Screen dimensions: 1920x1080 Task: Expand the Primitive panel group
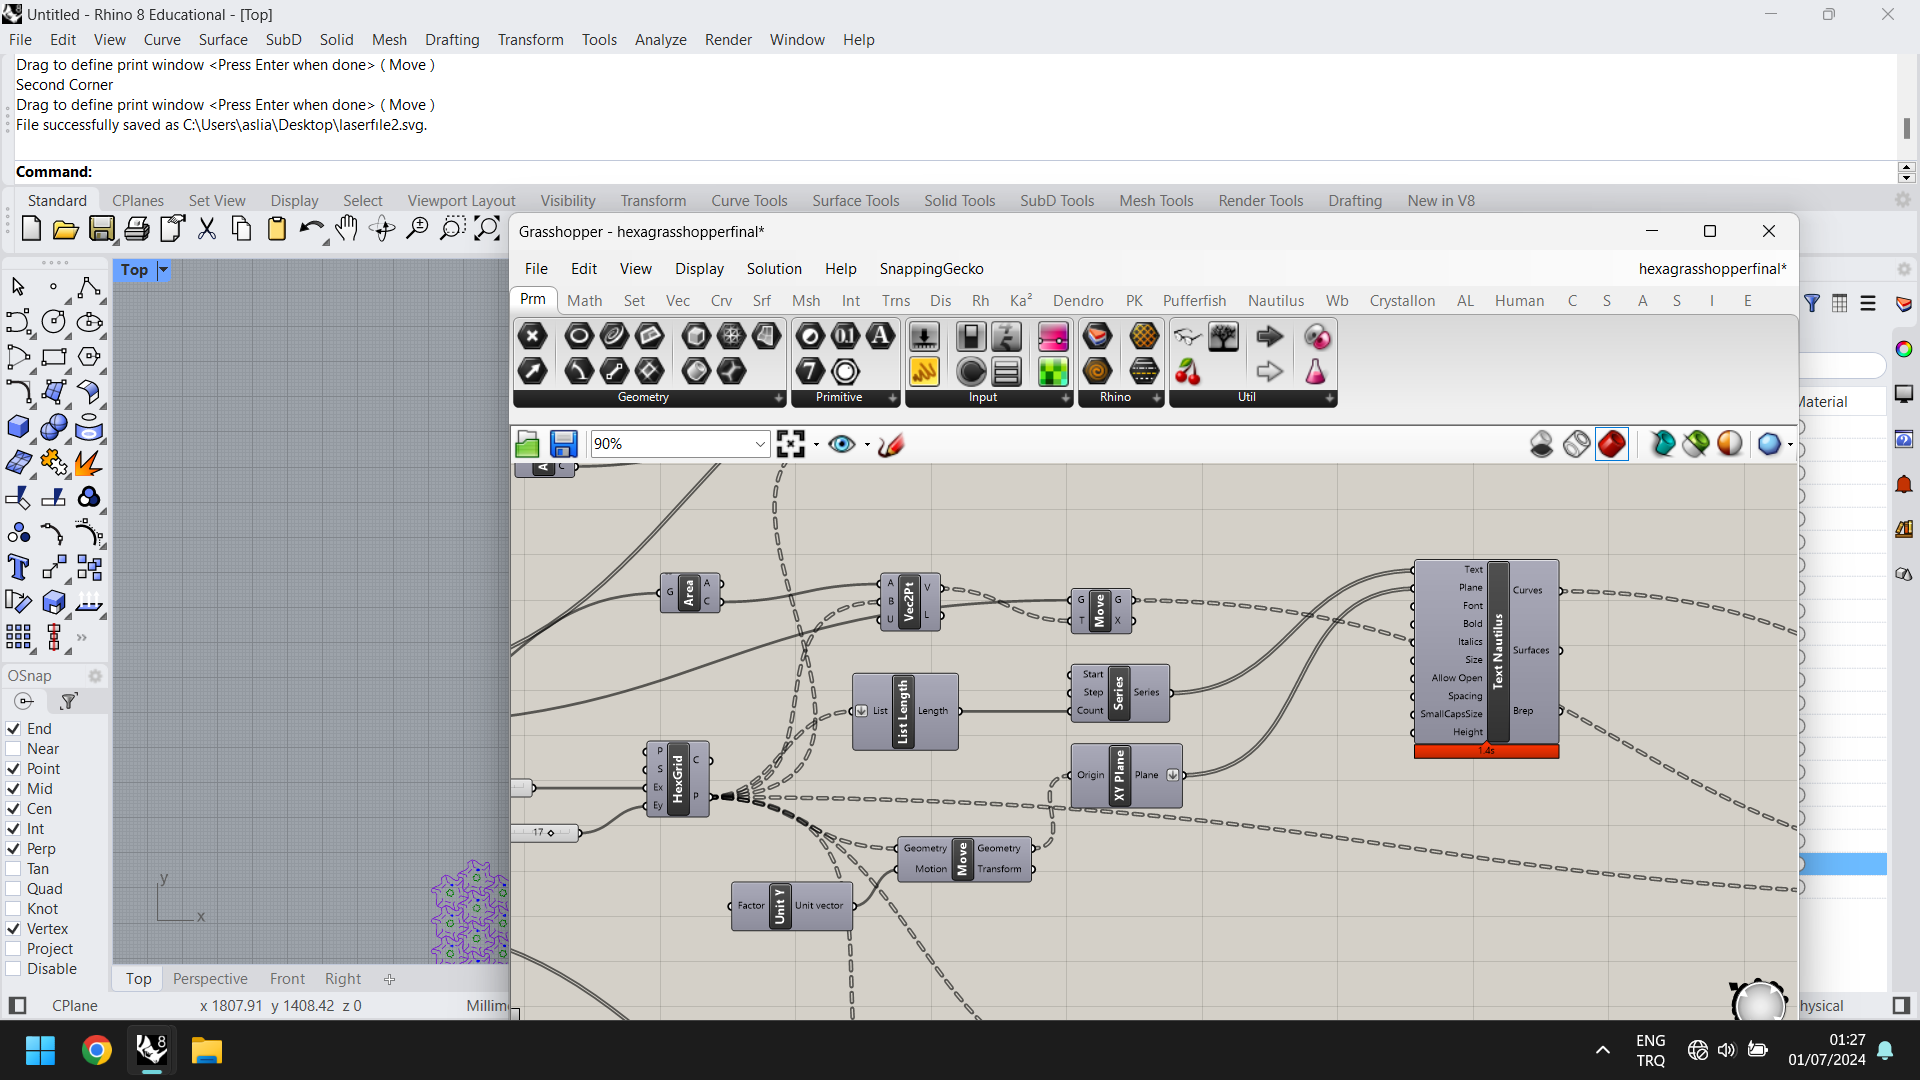pos(893,398)
